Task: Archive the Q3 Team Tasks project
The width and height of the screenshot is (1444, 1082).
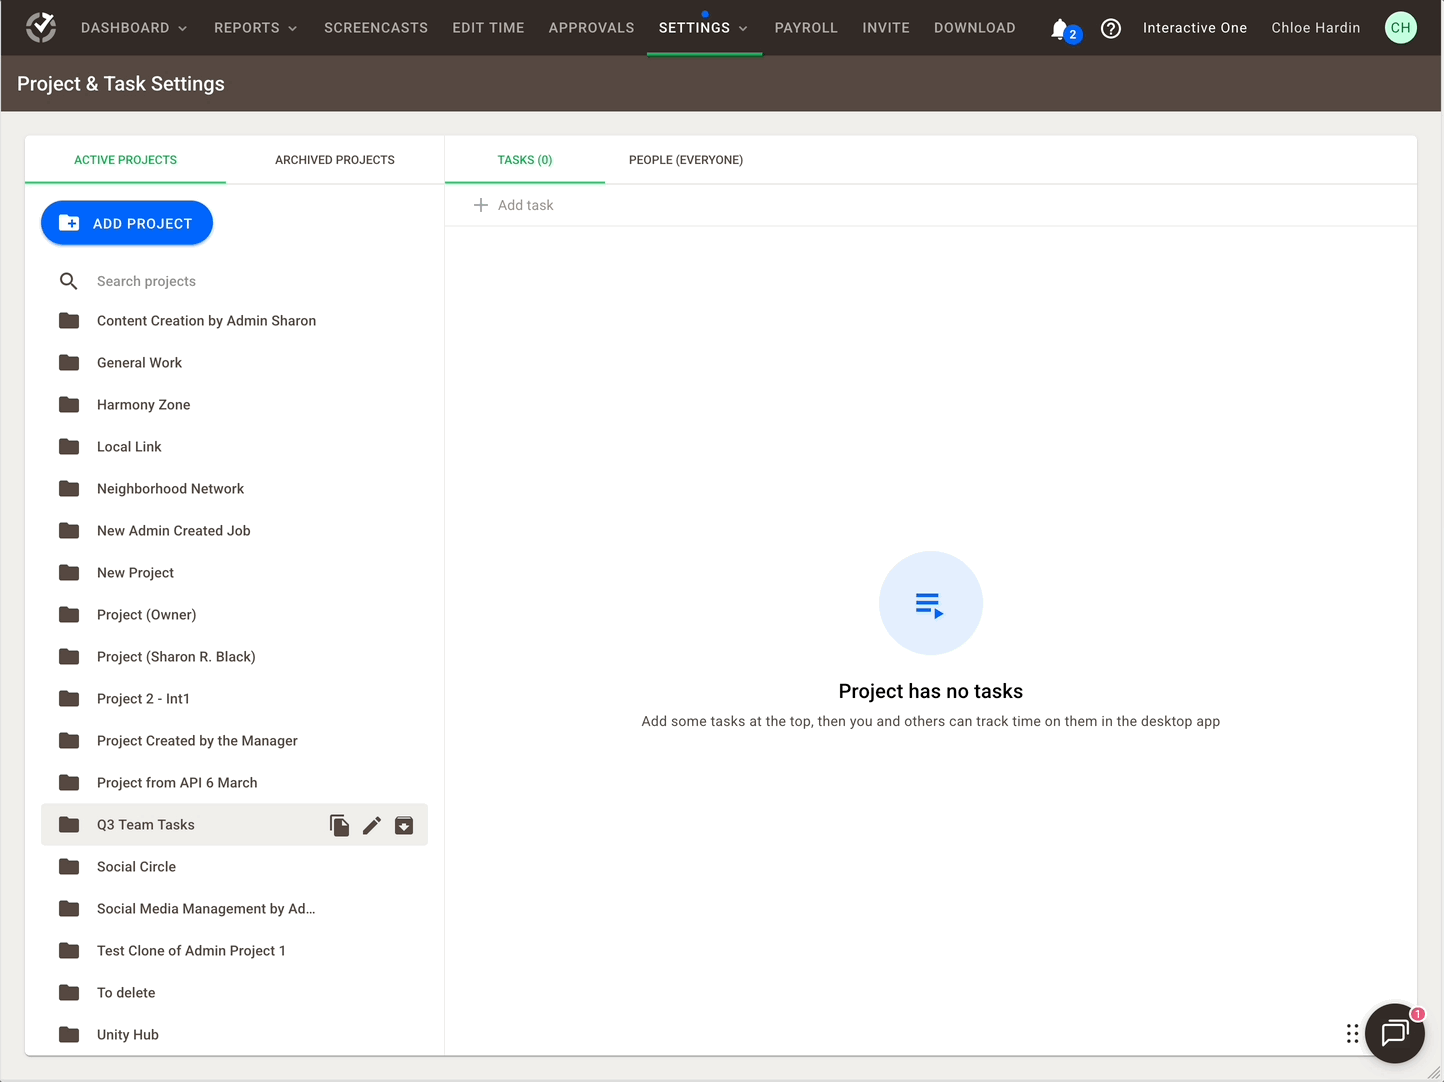Action: [404, 825]
